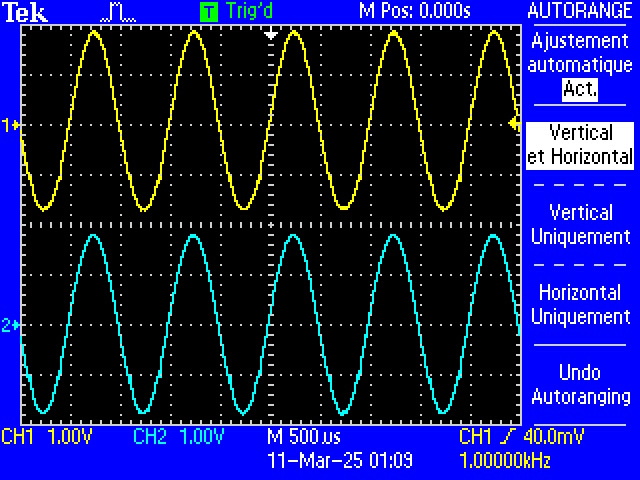Click the AUTORANGE menu title

click(580, 11)
